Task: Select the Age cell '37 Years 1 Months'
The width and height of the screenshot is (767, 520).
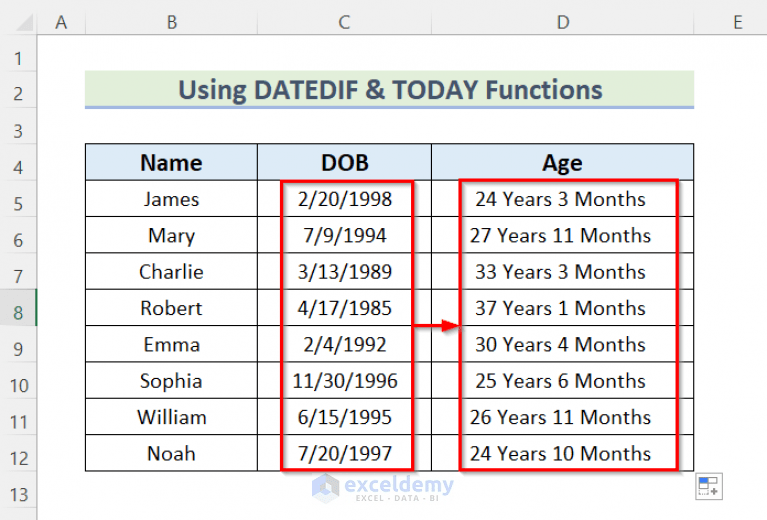Action: point(563,308)
